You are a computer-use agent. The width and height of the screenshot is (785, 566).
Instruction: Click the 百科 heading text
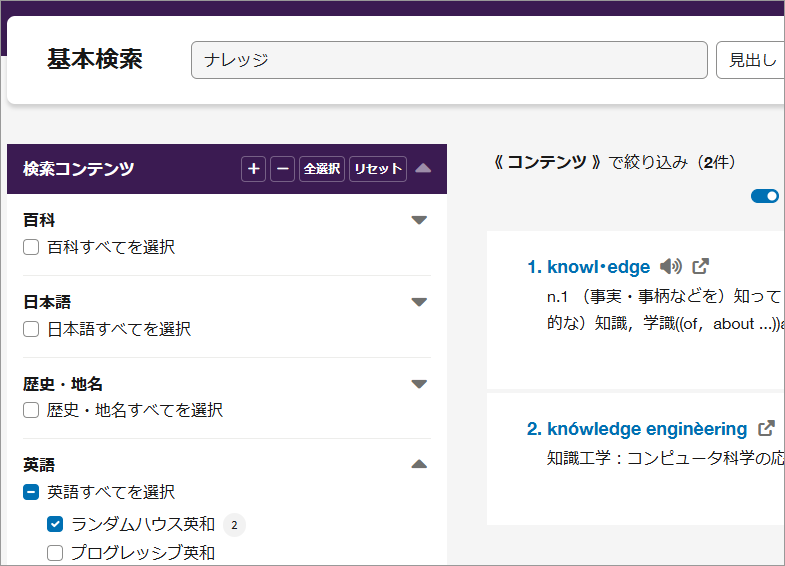click(x=39, y=220)
